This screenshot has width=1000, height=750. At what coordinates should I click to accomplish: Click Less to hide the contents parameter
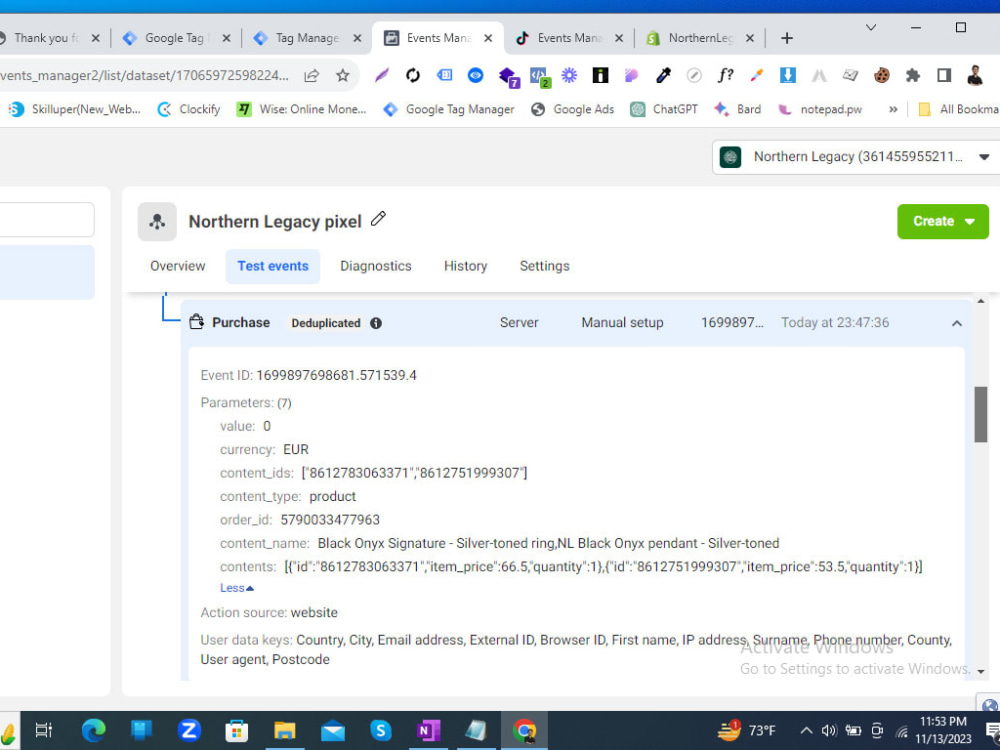click(x=231, y=588)
